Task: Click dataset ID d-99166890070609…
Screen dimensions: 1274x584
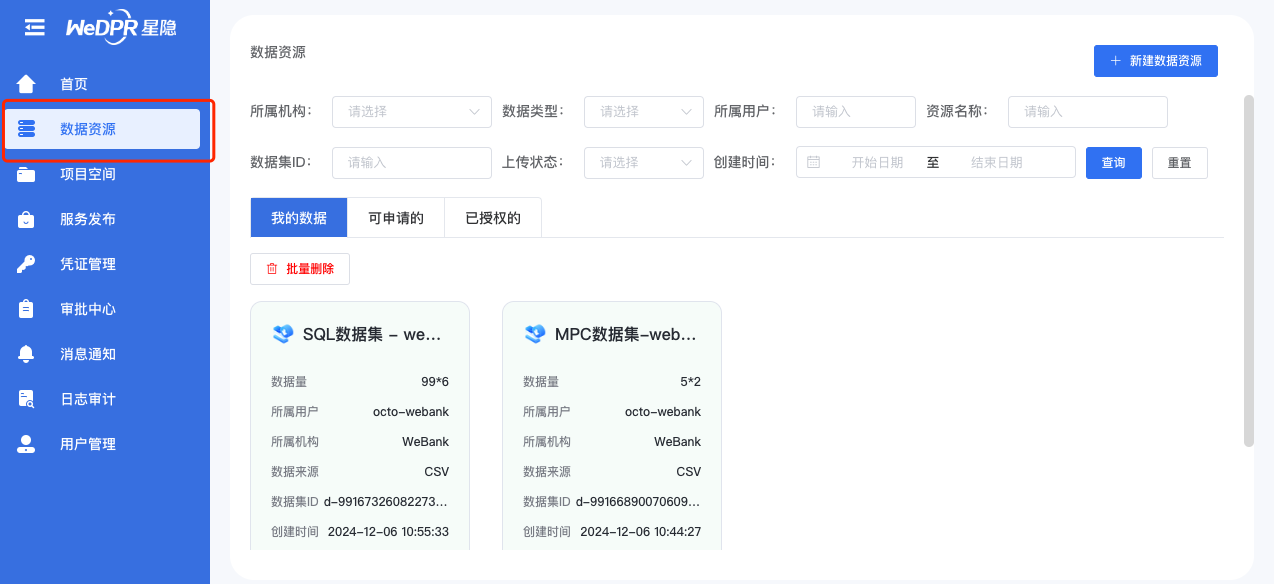Action: coord(638,502)
